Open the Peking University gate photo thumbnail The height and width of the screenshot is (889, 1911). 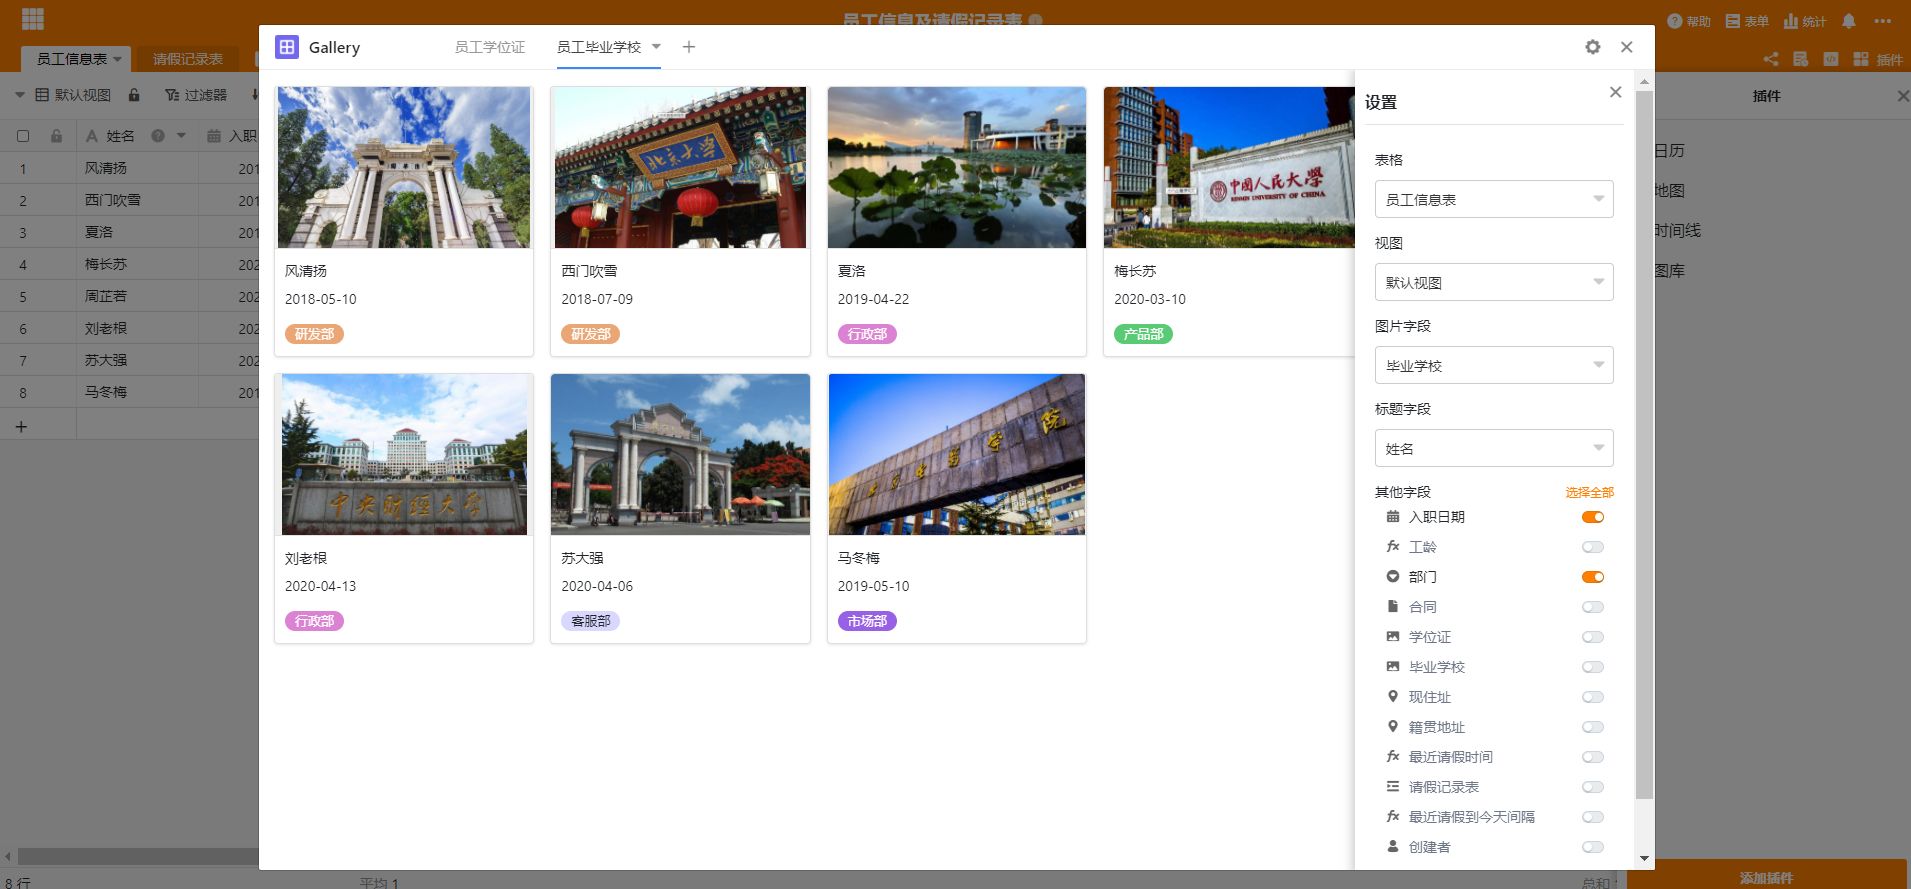(x=680, y=167)
